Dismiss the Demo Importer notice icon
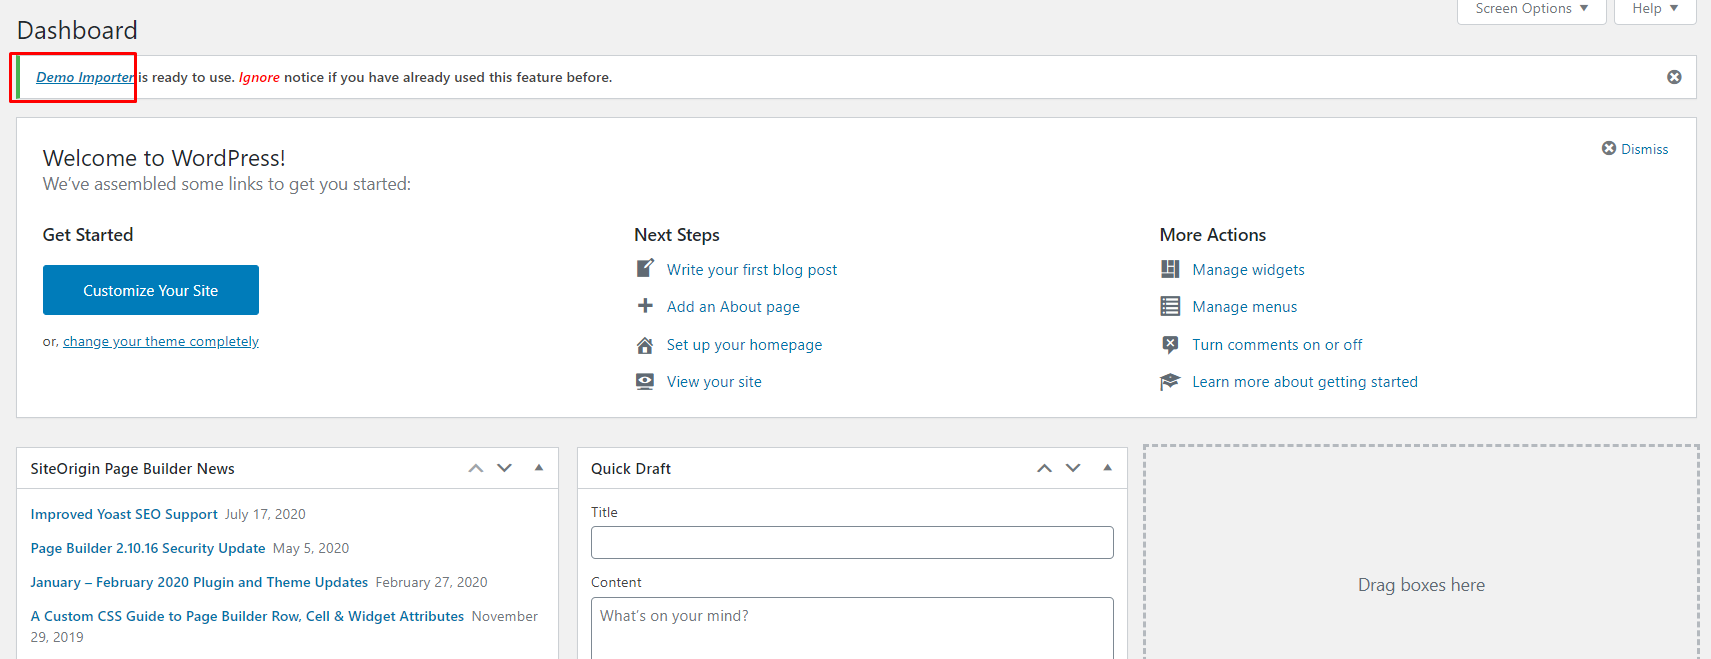 click(1674, 77)
